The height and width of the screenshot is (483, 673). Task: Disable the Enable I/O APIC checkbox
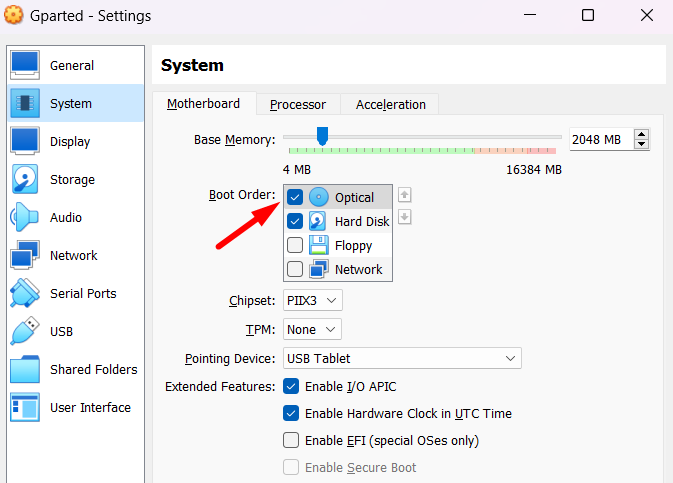point(291,386)
